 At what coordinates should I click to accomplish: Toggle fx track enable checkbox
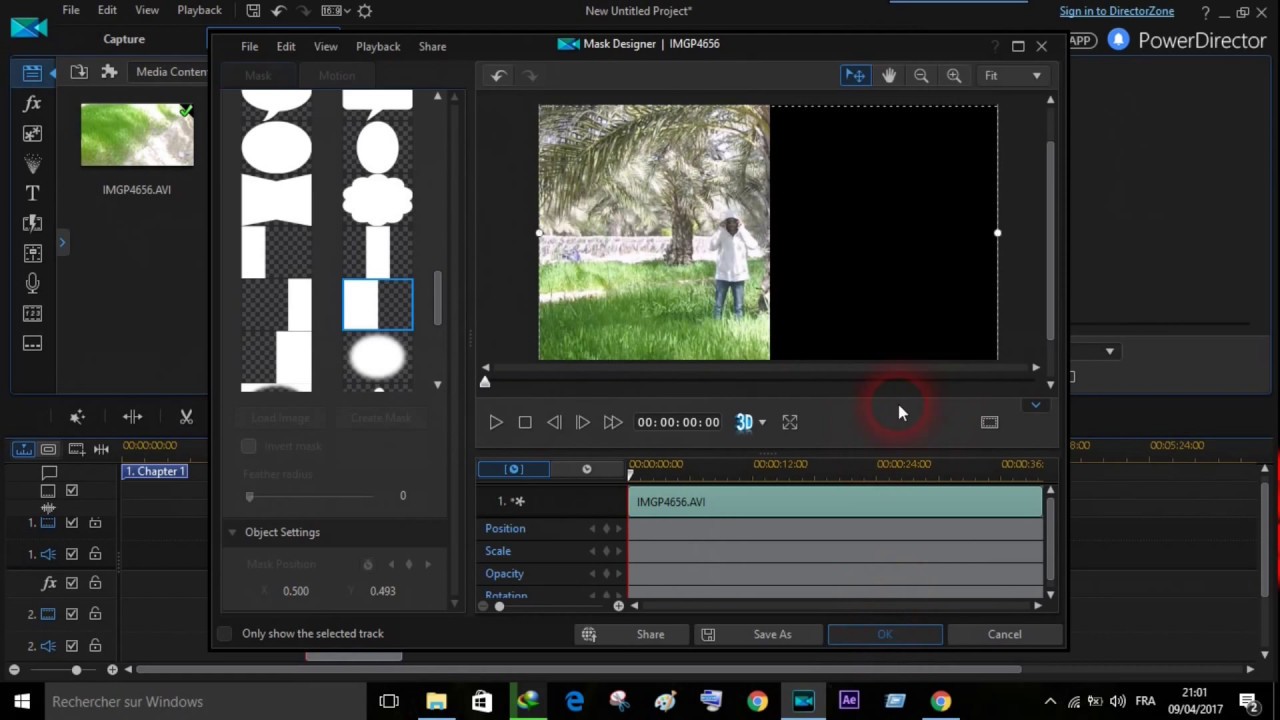[72, 583]
